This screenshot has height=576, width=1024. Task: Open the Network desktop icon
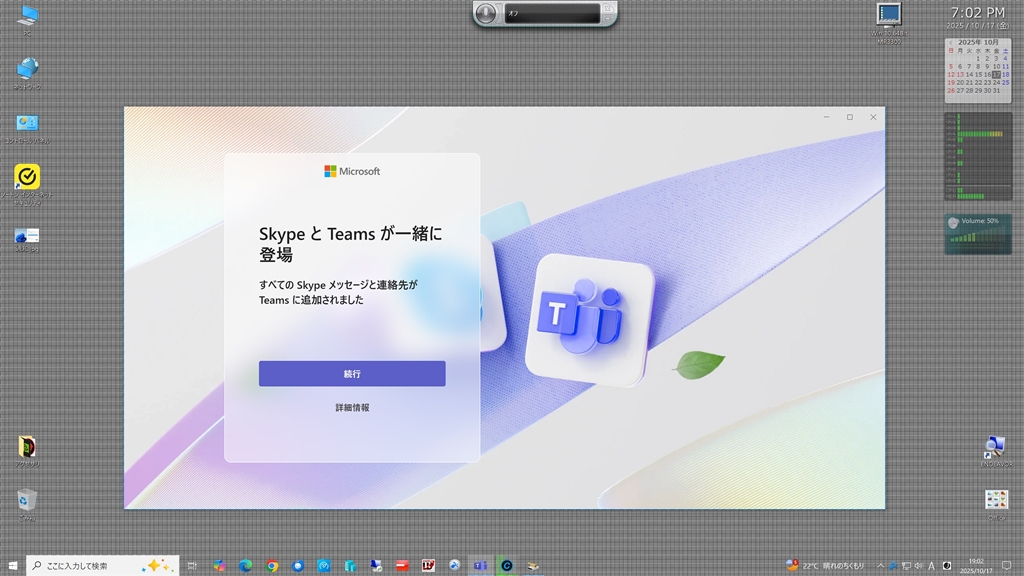click(27, 73)
